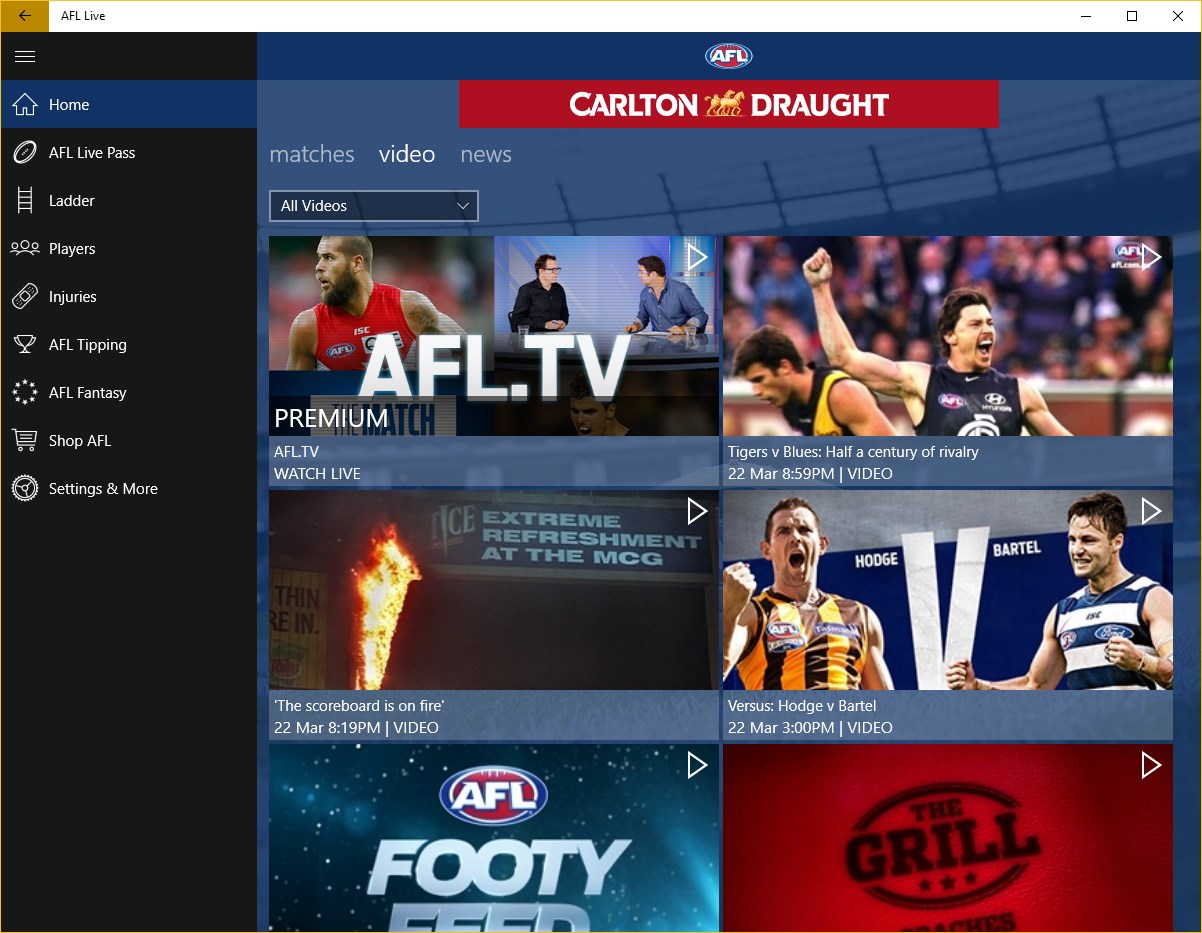Click the Ladder icon in sidebar

click(24, 200)
